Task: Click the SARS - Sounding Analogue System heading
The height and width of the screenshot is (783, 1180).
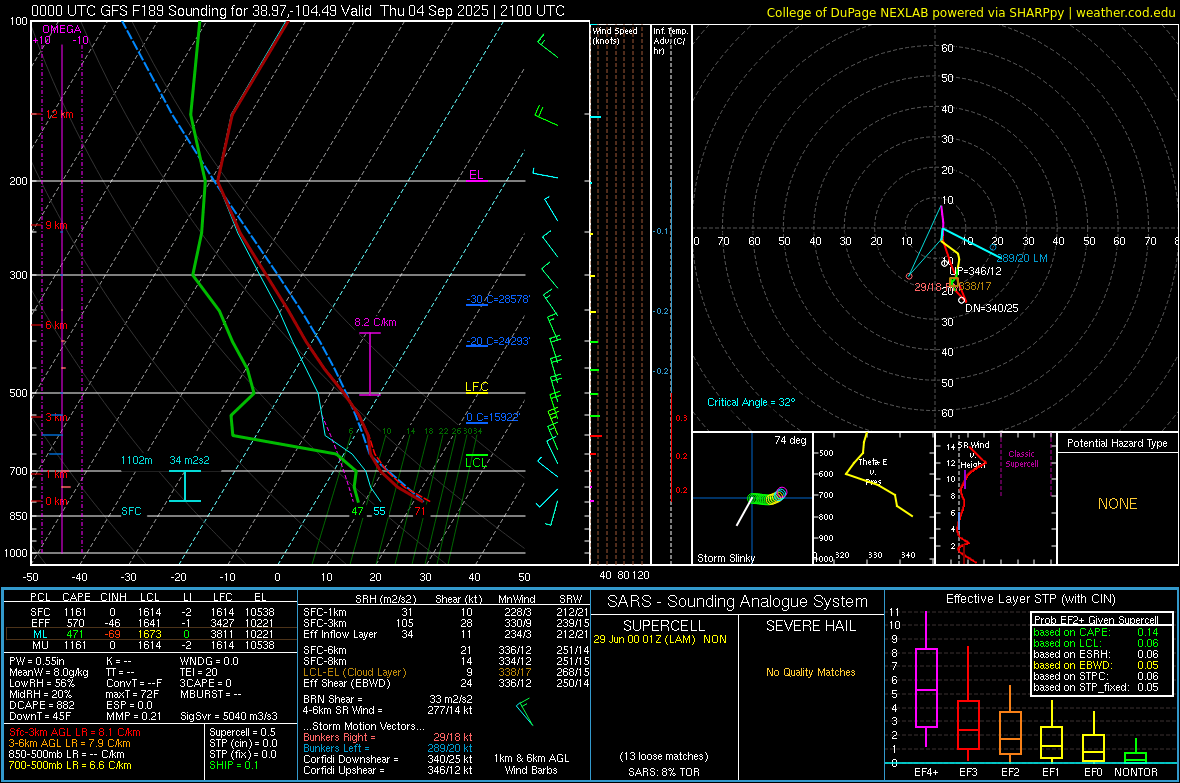Action: pyautogui.click(x=738, y=602)
